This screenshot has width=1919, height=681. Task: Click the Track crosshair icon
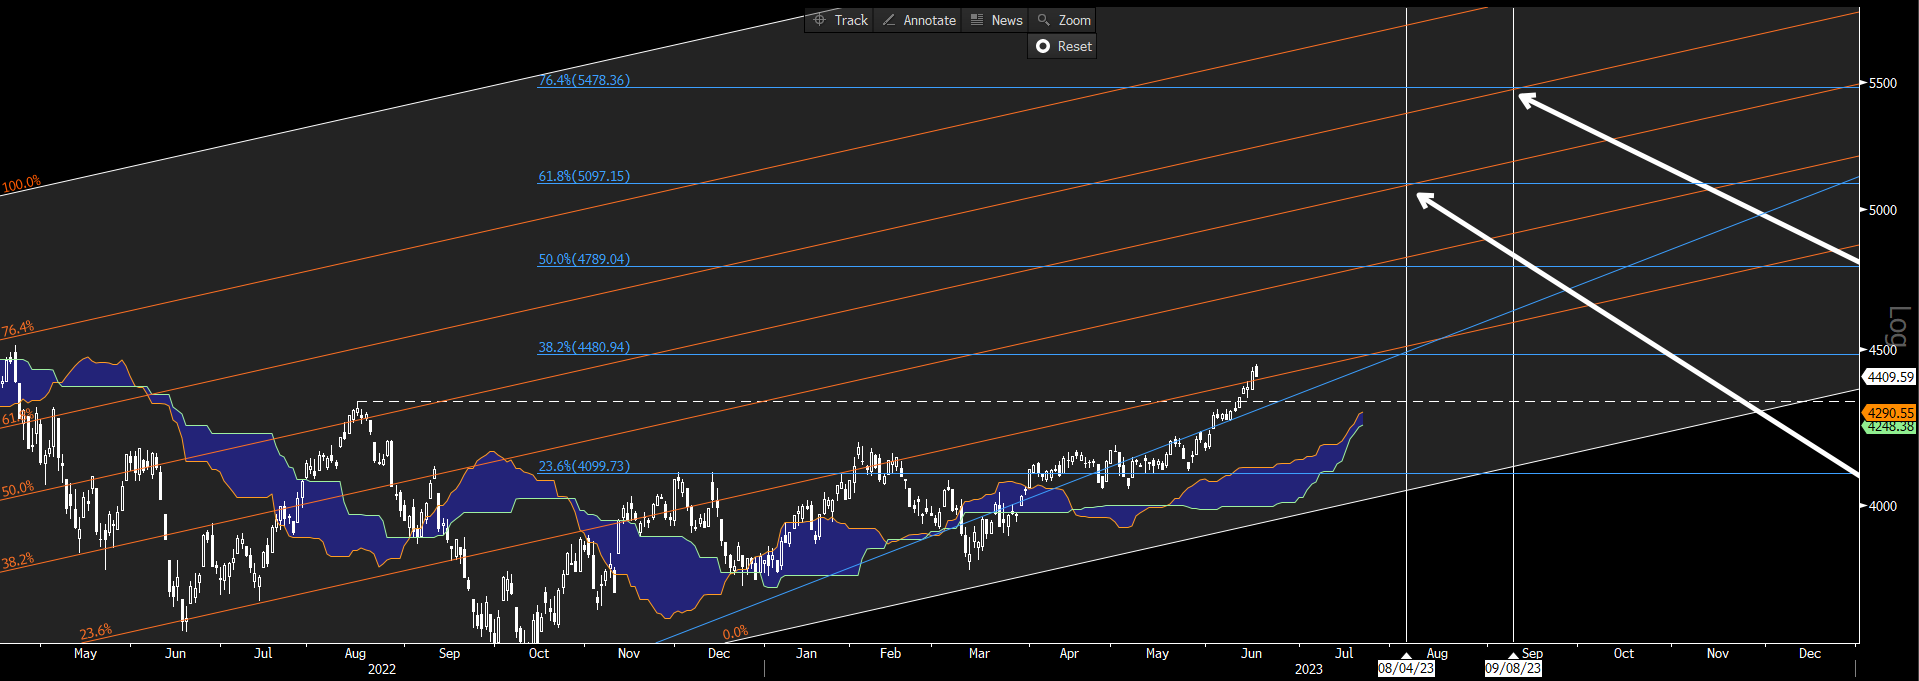tap(819, 20)
